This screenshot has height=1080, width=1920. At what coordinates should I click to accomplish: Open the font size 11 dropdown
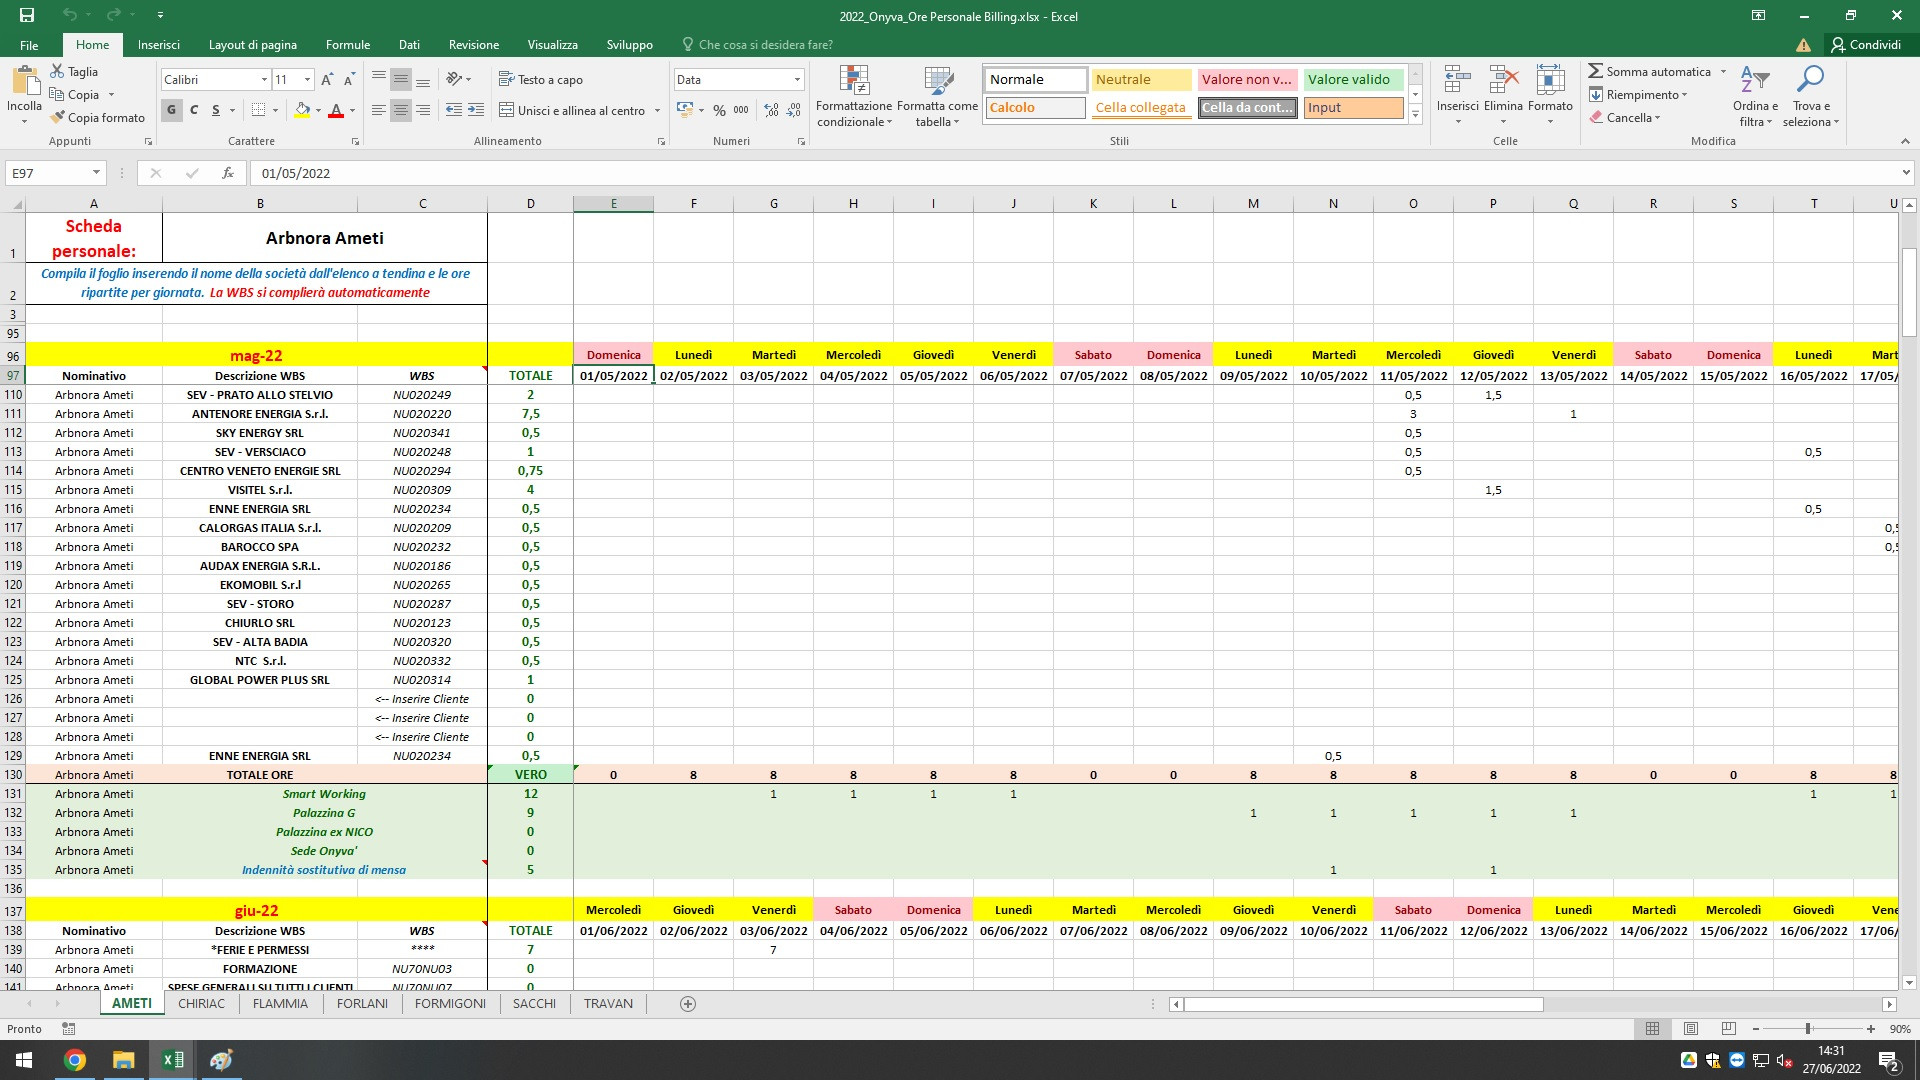coord(307,79)
